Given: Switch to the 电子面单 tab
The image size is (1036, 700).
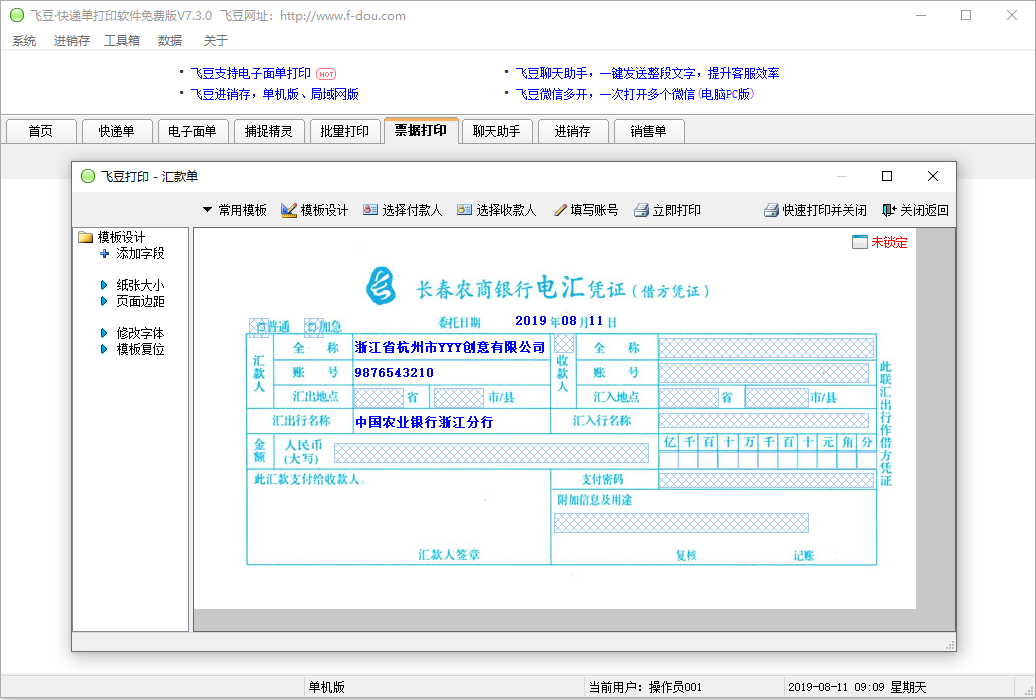Looking at the screenshot, I should [193, 131].
